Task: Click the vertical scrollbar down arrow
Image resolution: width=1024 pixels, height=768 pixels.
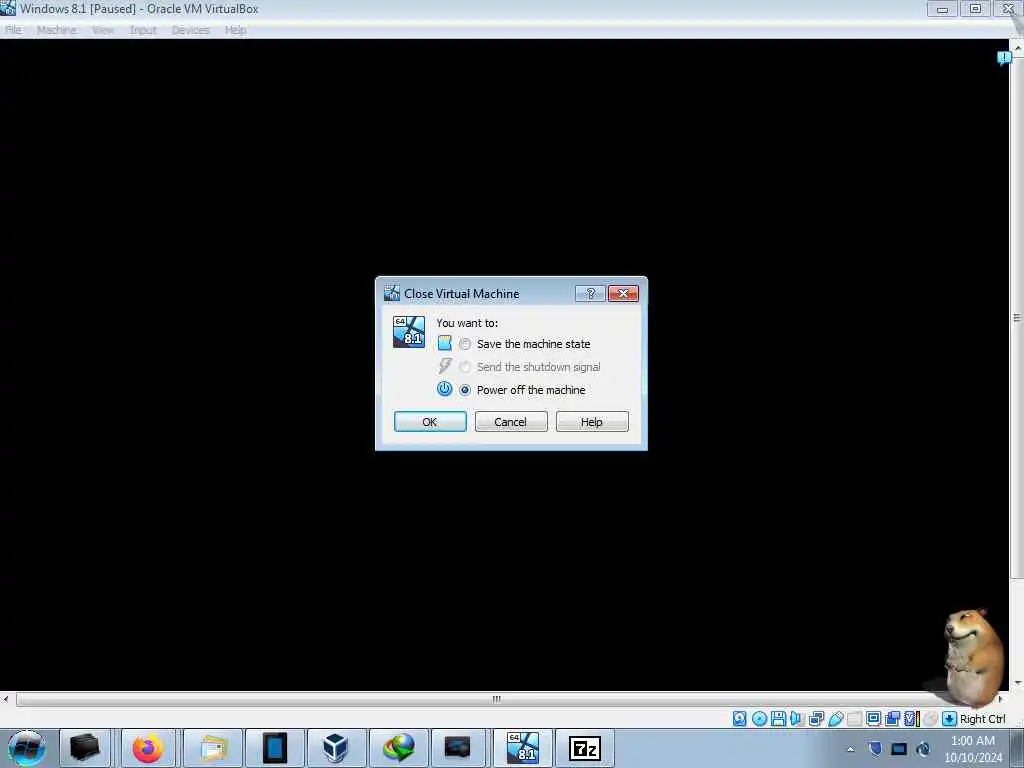Action: 1017,683
